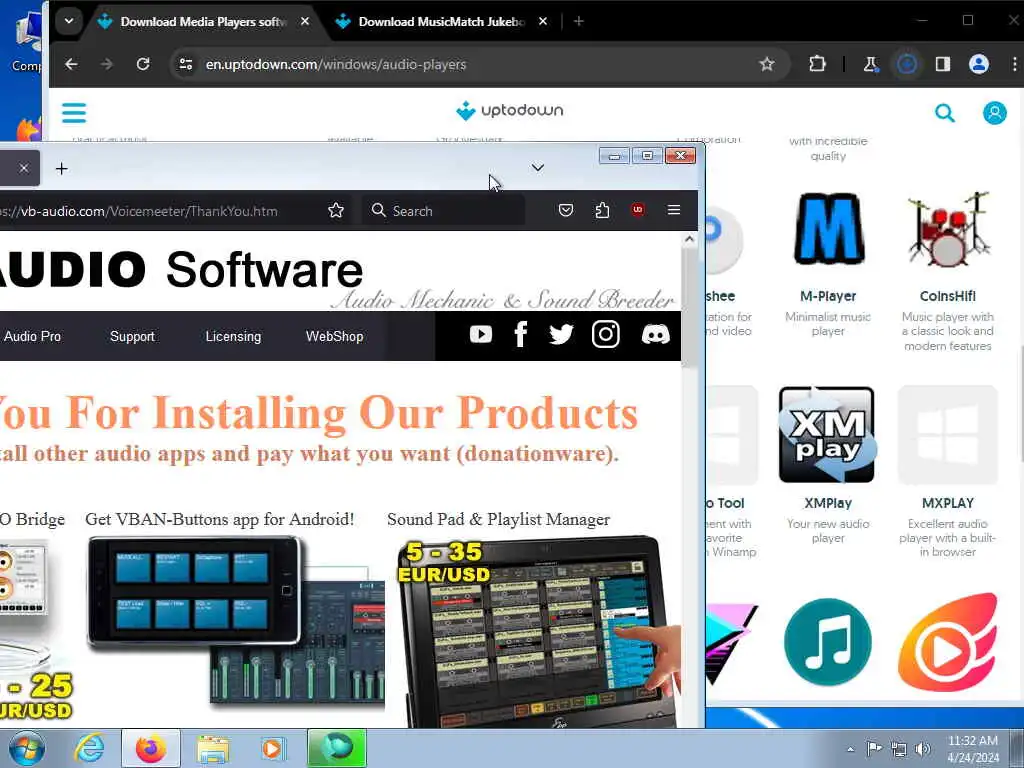Click the Chrome address bar URL
Viewport: 1024px width, 768px height.
[x=336, y=64]
